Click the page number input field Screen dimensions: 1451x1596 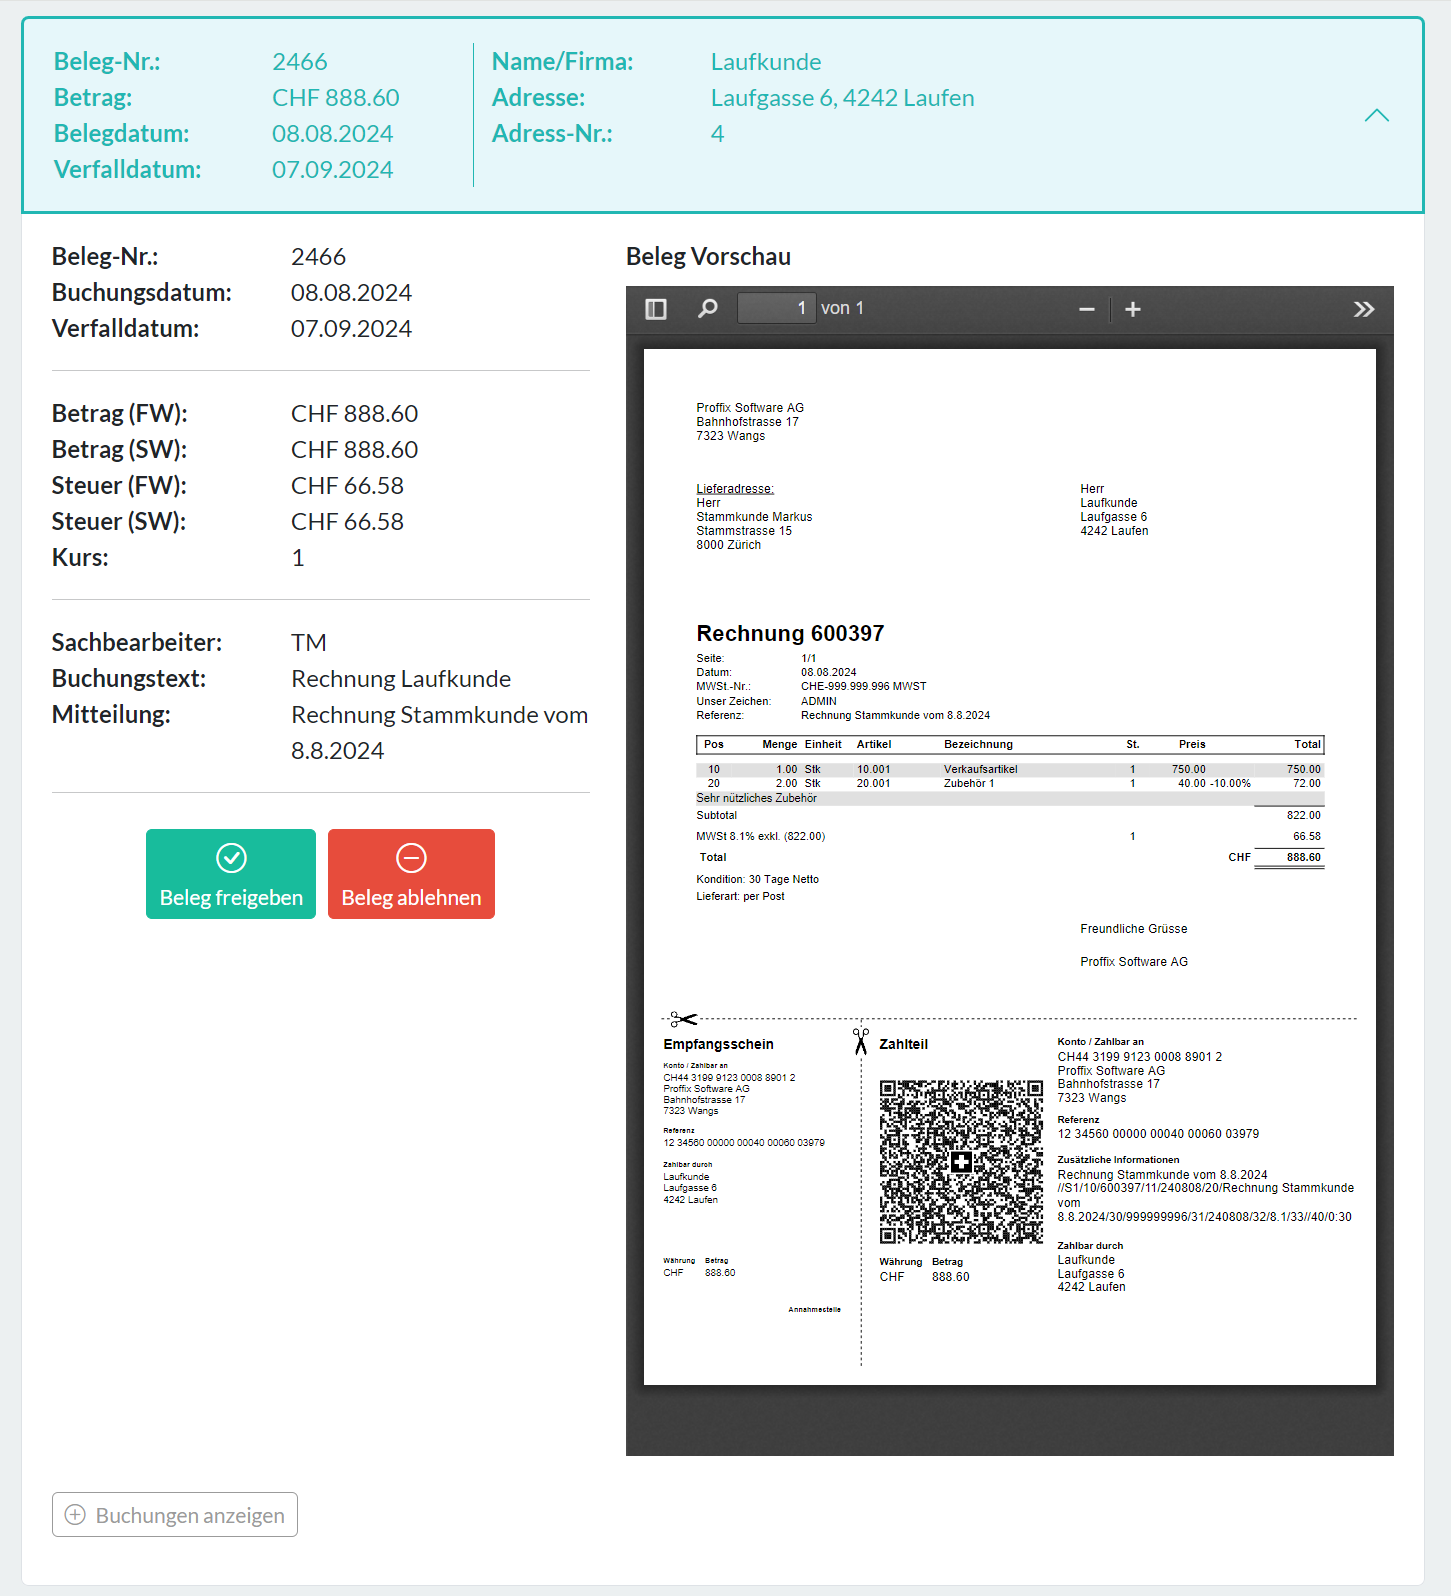tap(776, 308)
